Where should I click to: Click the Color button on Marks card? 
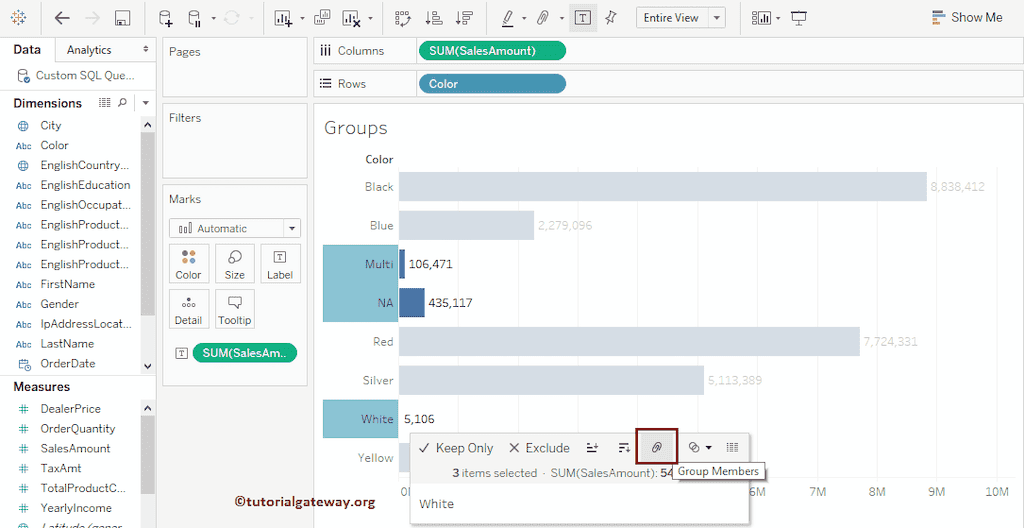(x=189, y=263)
